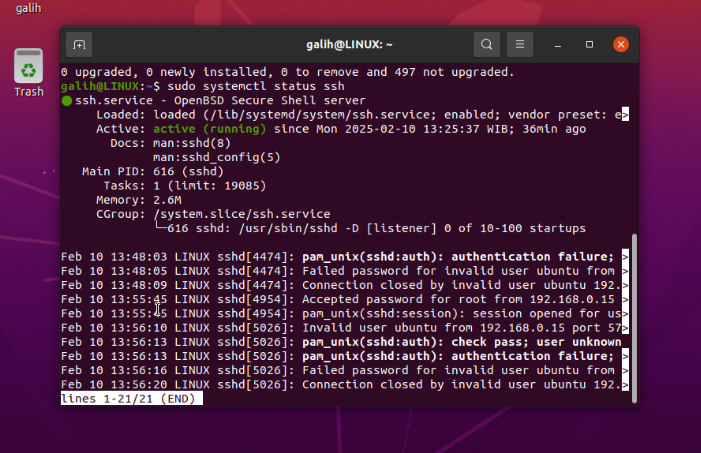Open the Trash desktop icon
The width and height of the screenshot is (701, 453).
pyautogui.click(x=29, y=73)
